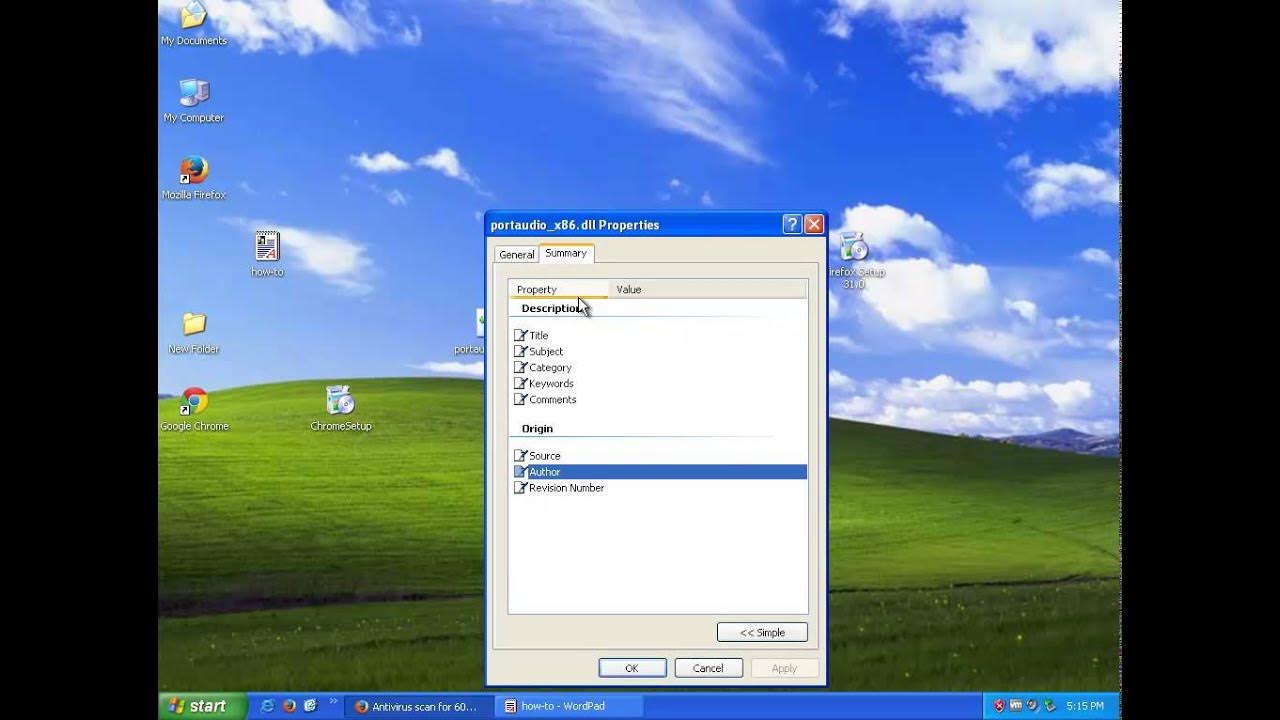The width and height of the screenshot is (1280, 720).
Task: Select the Source property row
Action: click(x=658, y=456)
